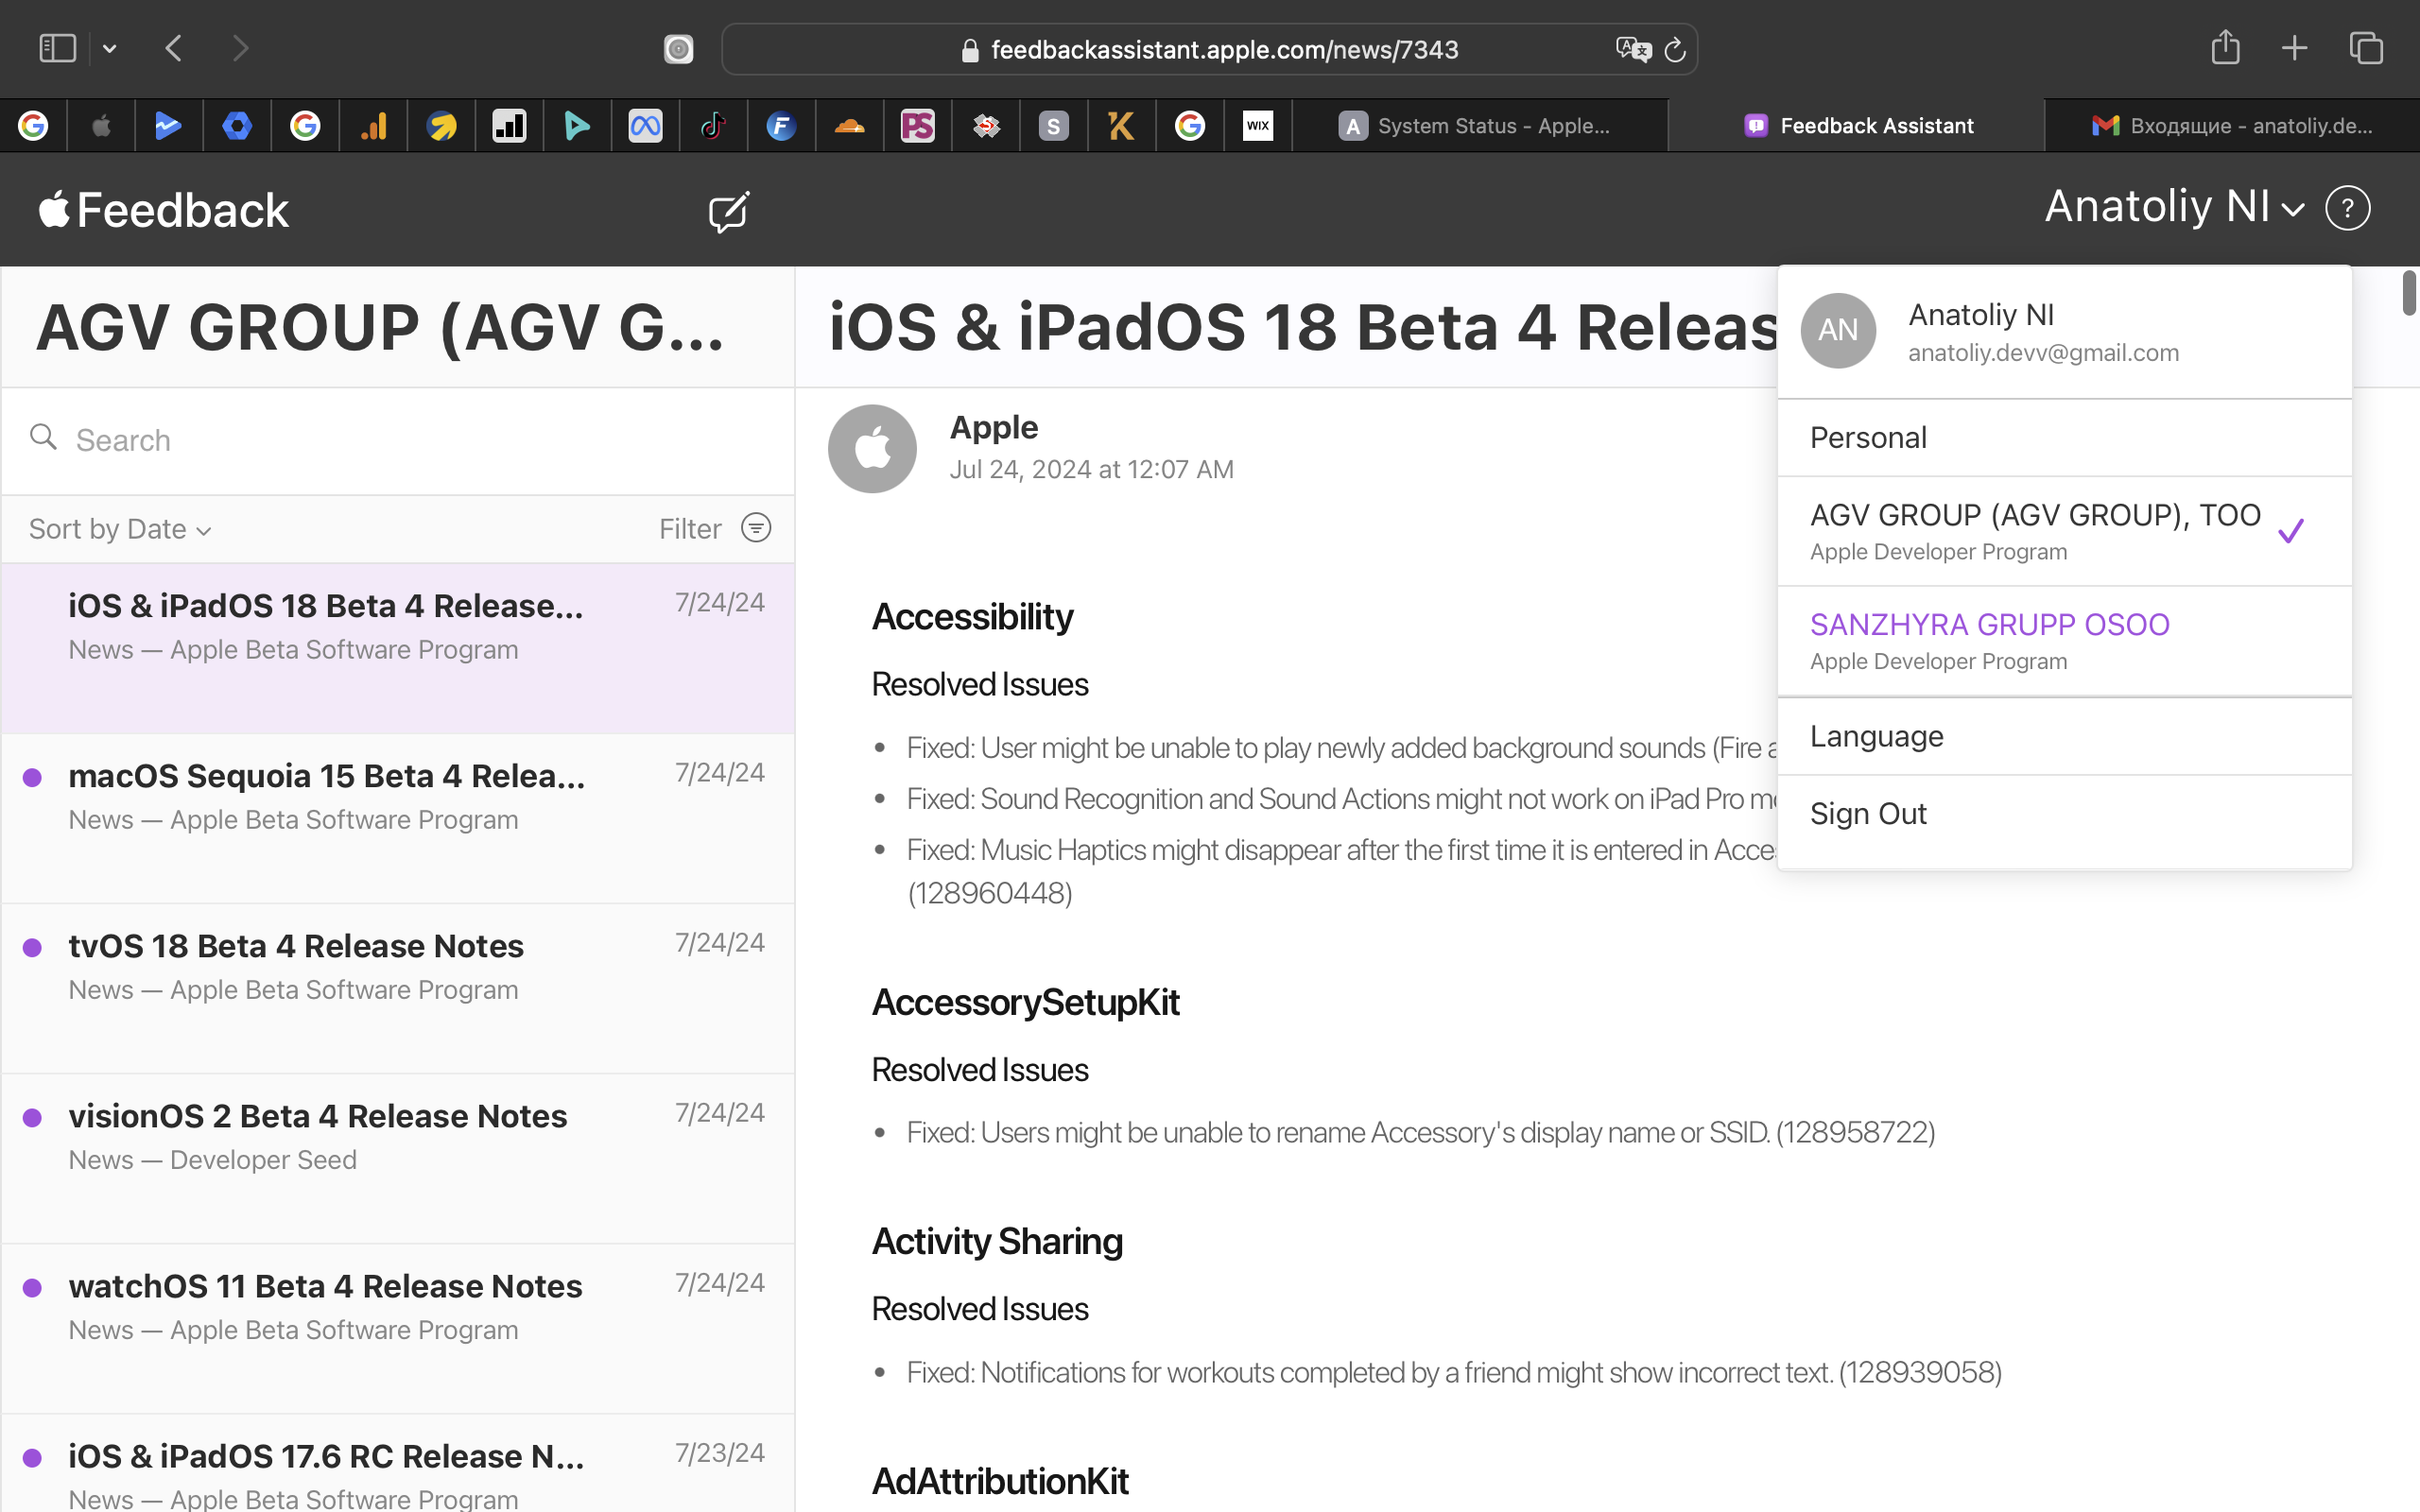The image size is (2420, 1512).
Task: Click the Apple author avatar
Action: pos(872,448)
